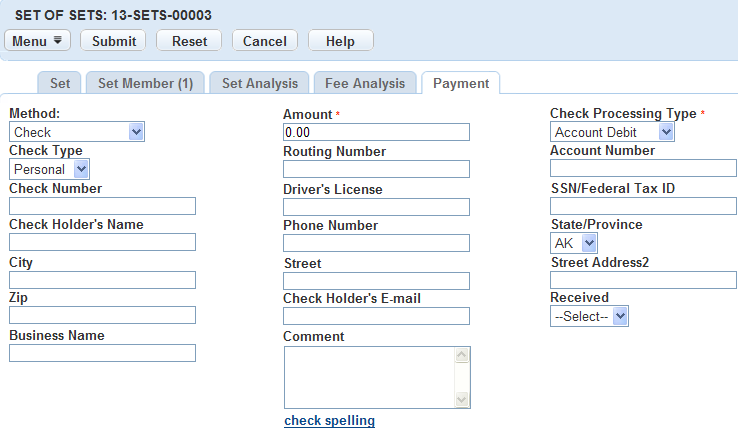Screen dimensions: 738x431
Task: Select the Fee Analysis tab
Action: (365, 84)
